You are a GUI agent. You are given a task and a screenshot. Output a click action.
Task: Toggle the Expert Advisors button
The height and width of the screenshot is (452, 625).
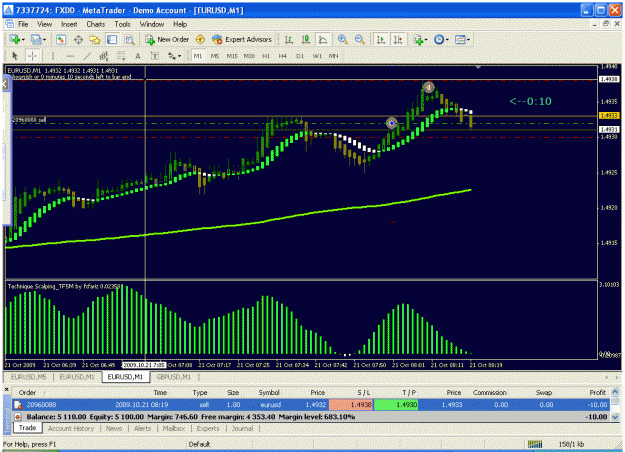point(242,39)
